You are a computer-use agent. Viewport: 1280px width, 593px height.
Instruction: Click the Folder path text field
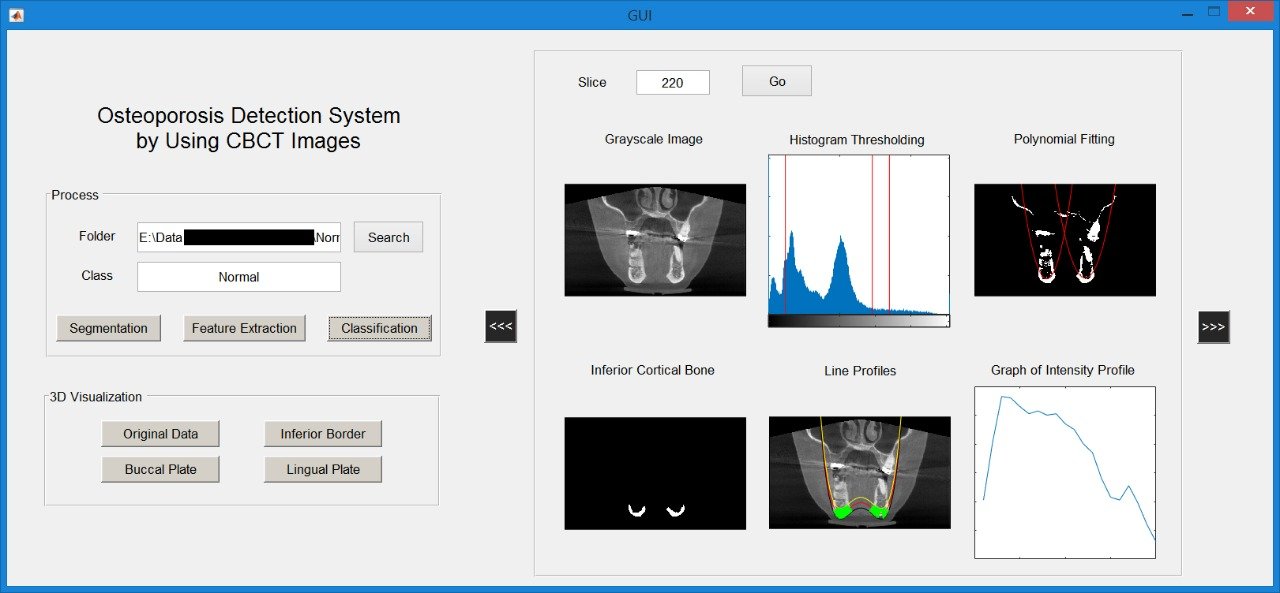(238, 237)
